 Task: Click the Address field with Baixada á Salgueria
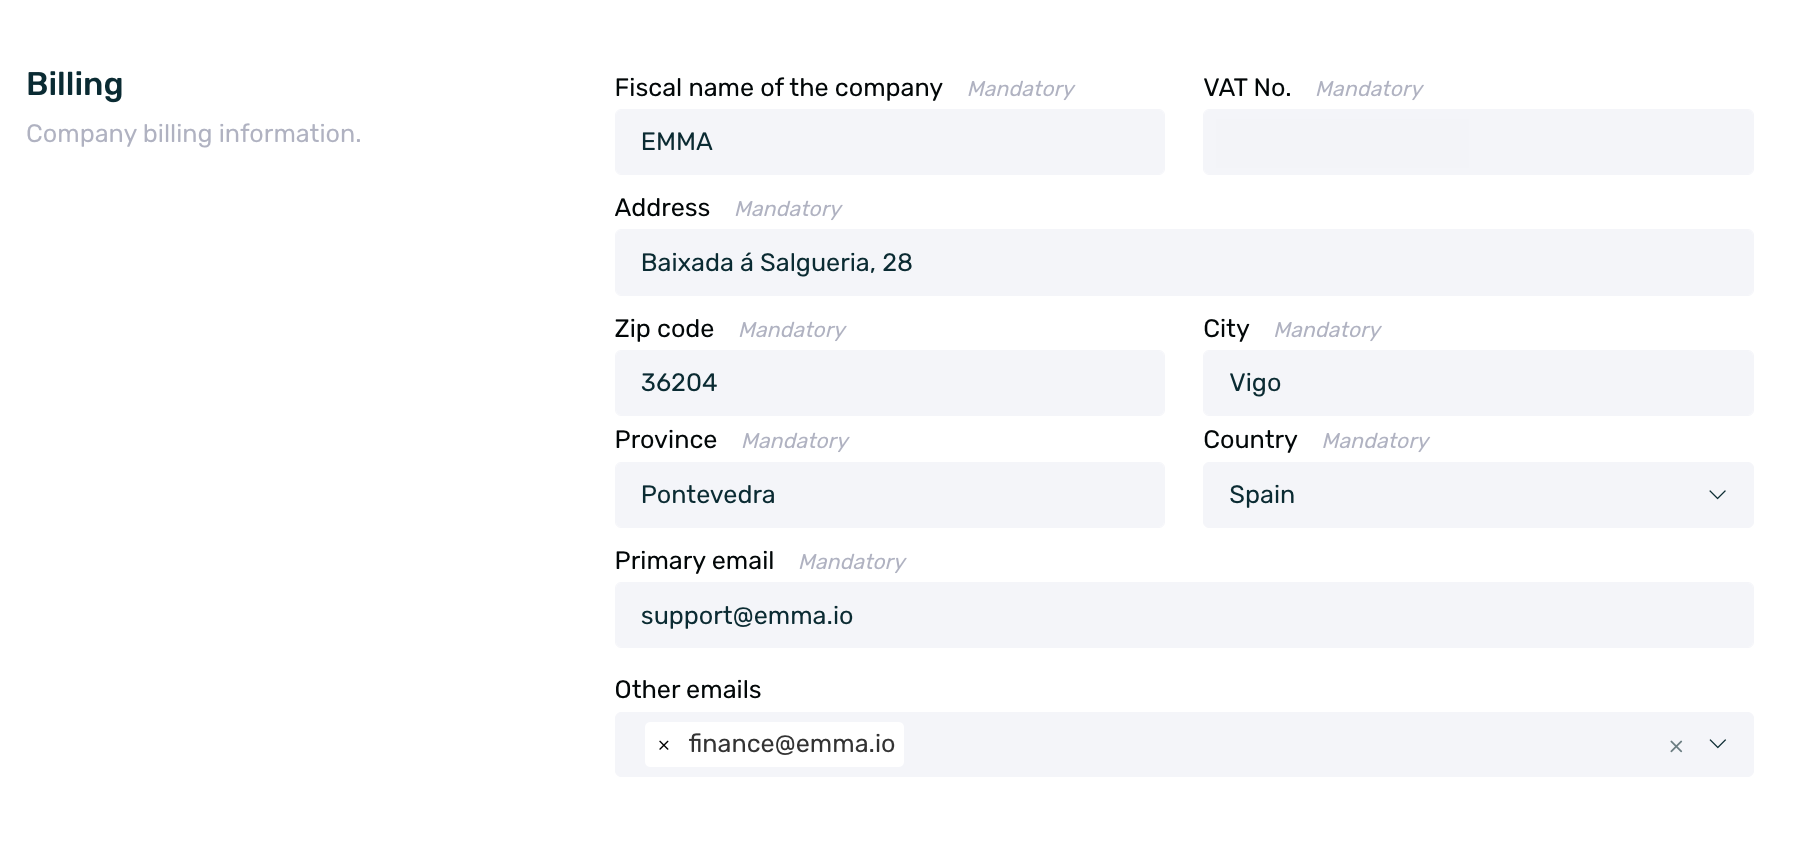(1183, 262)
